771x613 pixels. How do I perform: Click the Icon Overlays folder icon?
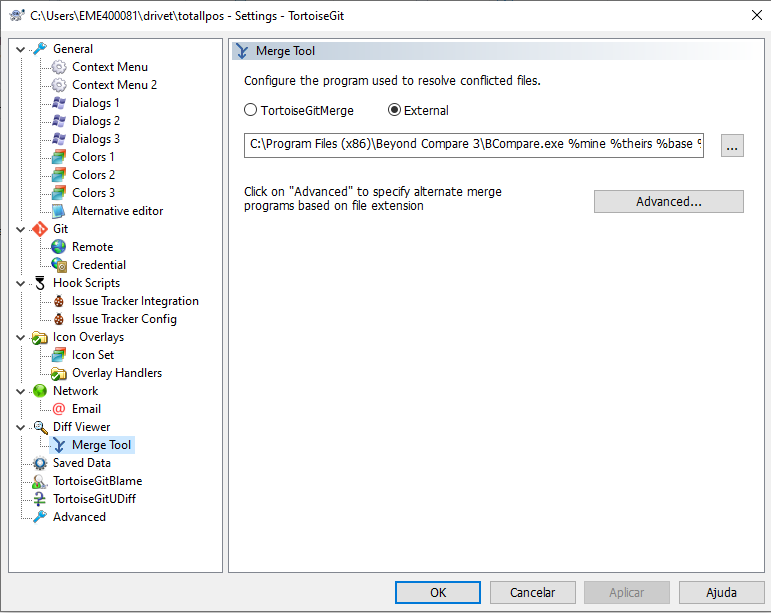(40, 337)
